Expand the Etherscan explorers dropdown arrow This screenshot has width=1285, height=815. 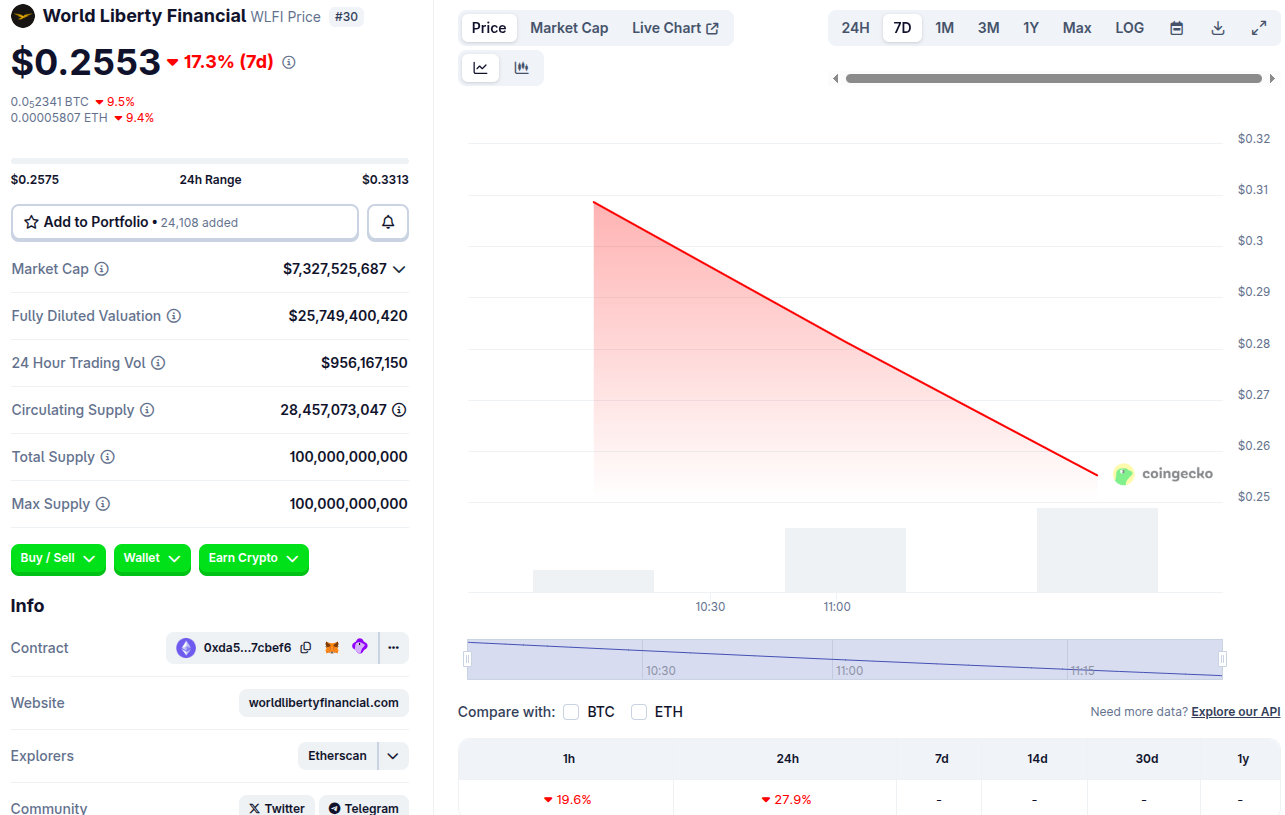coord(393,756)
